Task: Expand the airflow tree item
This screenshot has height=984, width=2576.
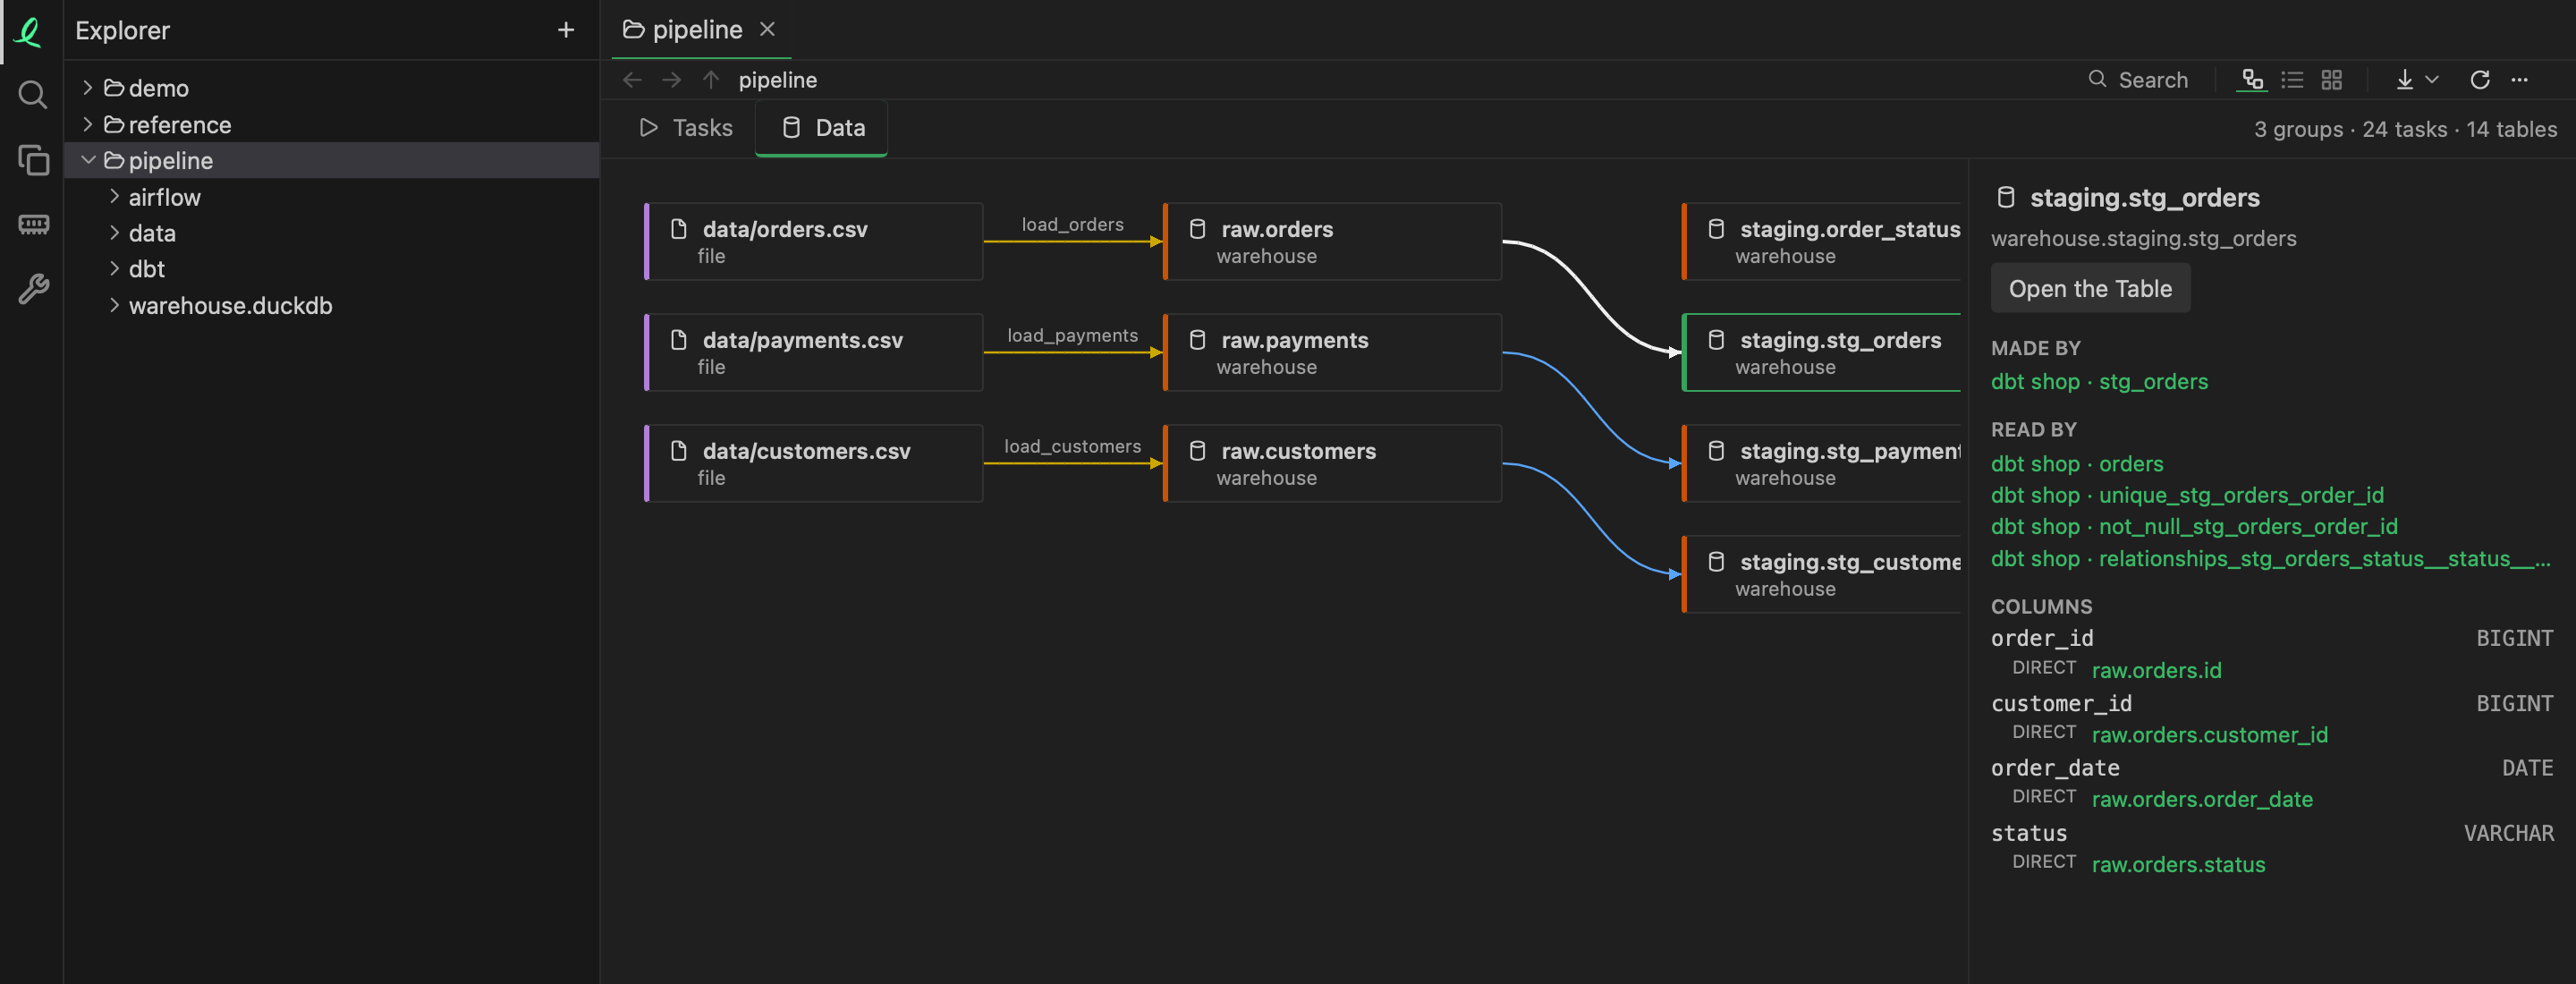Action: [114, 196]
